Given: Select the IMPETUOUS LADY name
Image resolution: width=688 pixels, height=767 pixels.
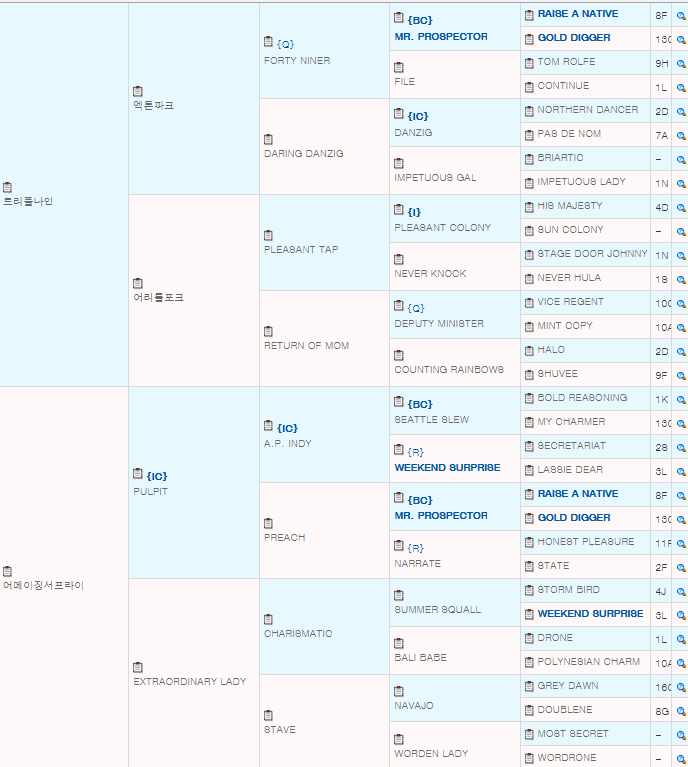Looking at the screenshot, I should (x=581, y=181).
